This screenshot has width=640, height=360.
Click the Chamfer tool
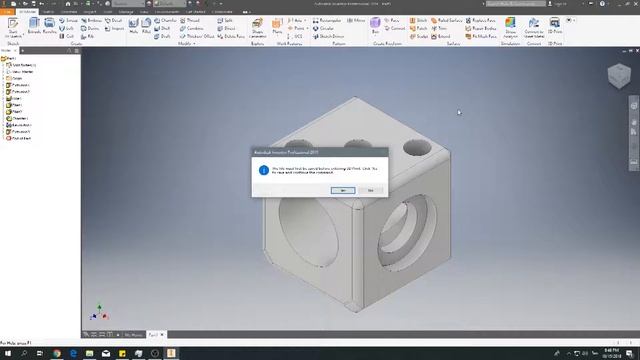165,20
